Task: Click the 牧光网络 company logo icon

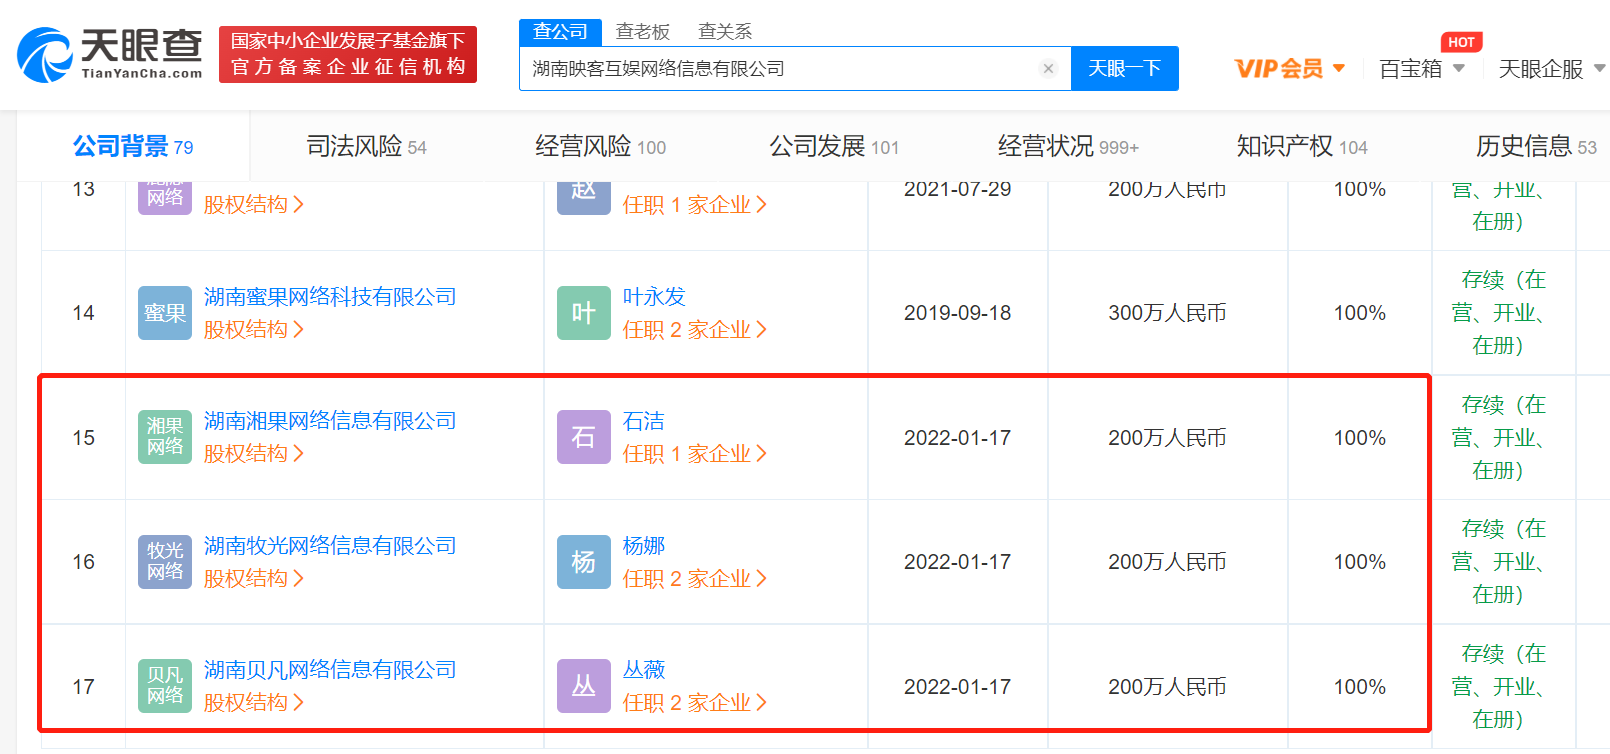Action: pyautogui.click(x=165, y=561)
